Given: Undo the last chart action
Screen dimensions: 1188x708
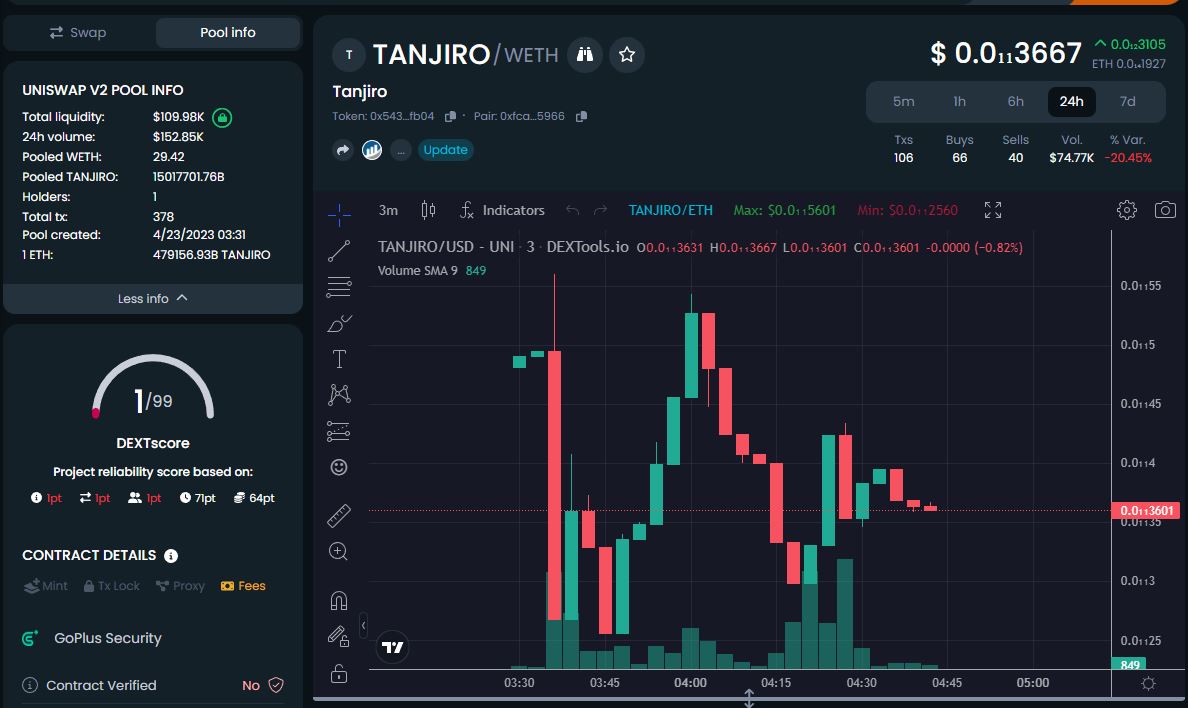Looking at the screenshot, I should 573,210.
